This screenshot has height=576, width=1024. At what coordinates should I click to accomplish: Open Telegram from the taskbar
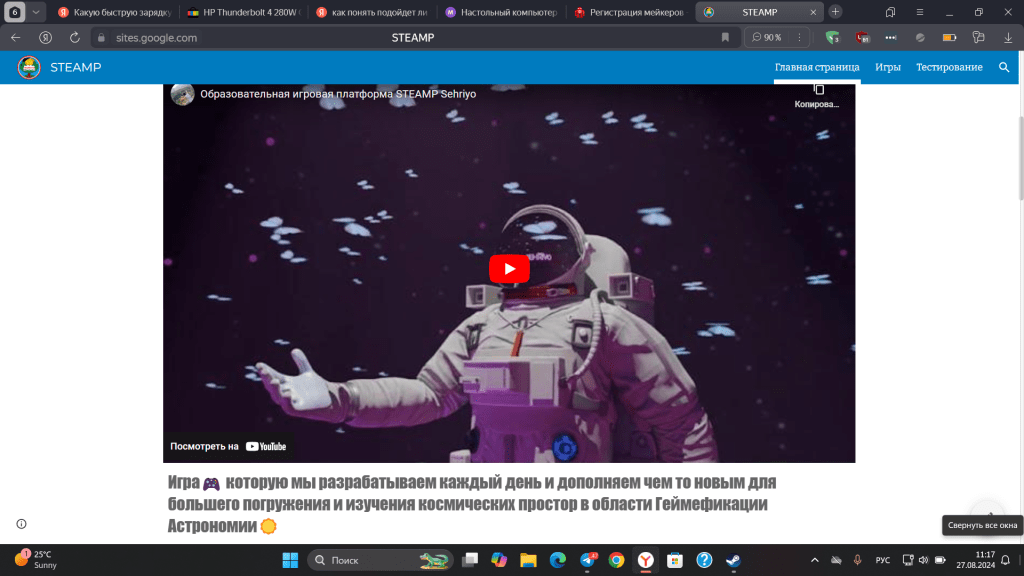[585, 561]
